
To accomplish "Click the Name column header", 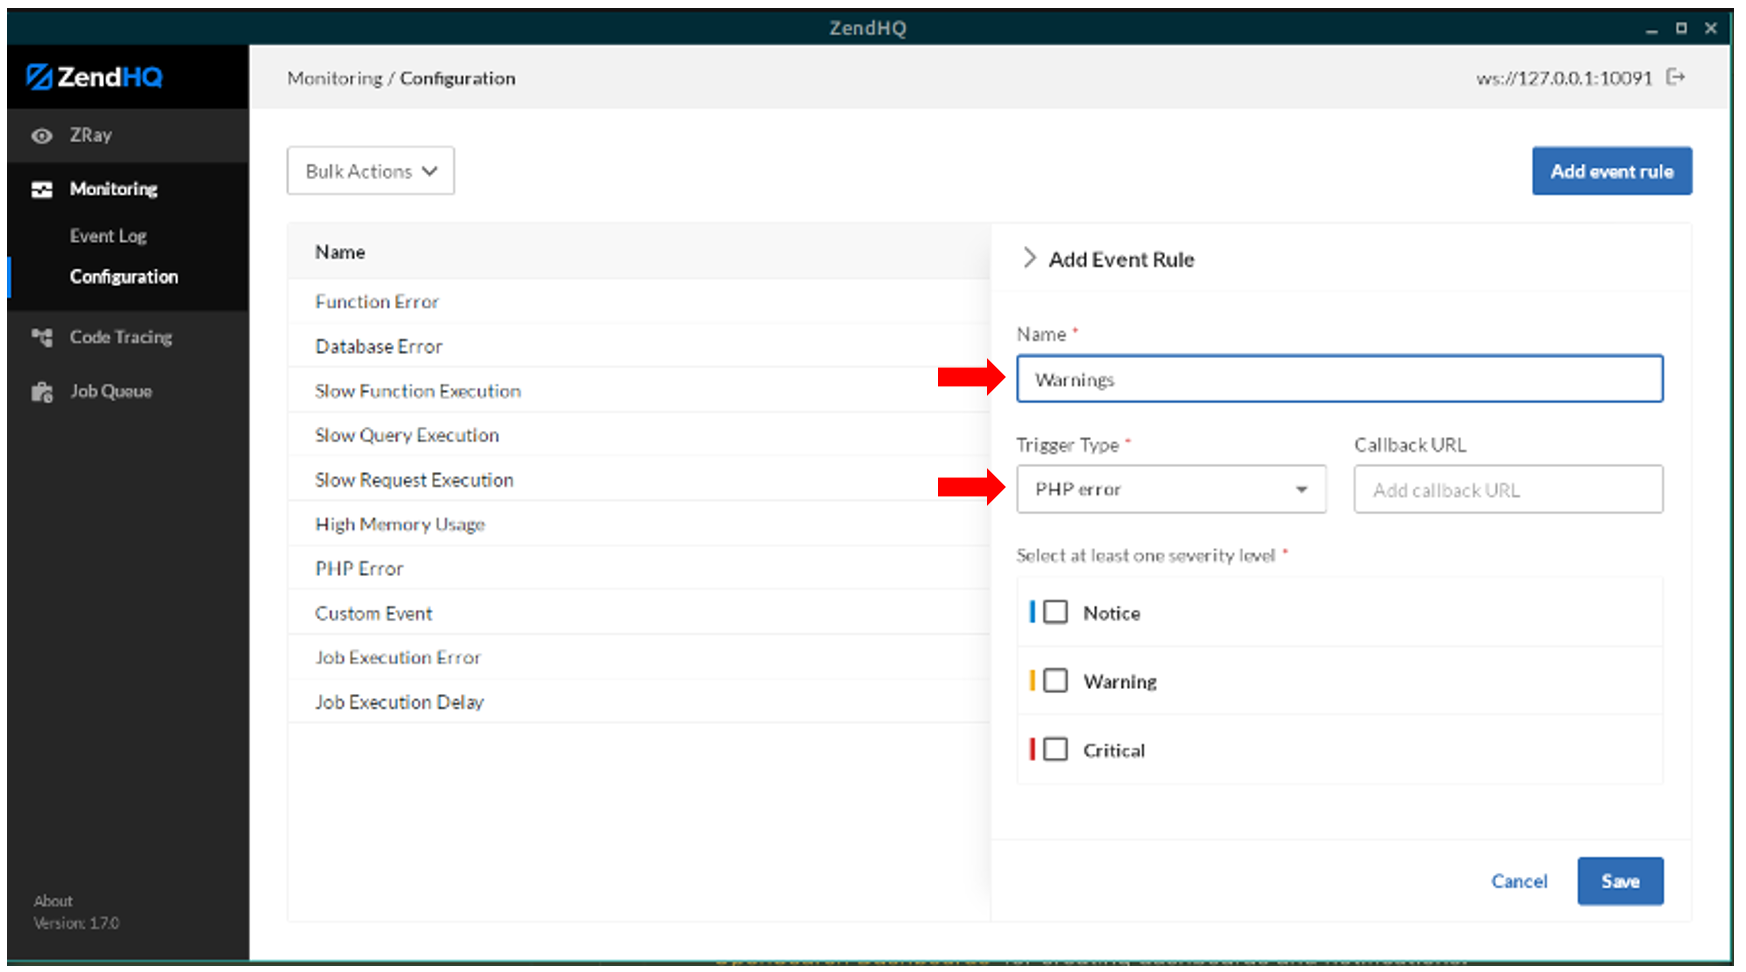I will pyautogui.click(x=340, y=252).
